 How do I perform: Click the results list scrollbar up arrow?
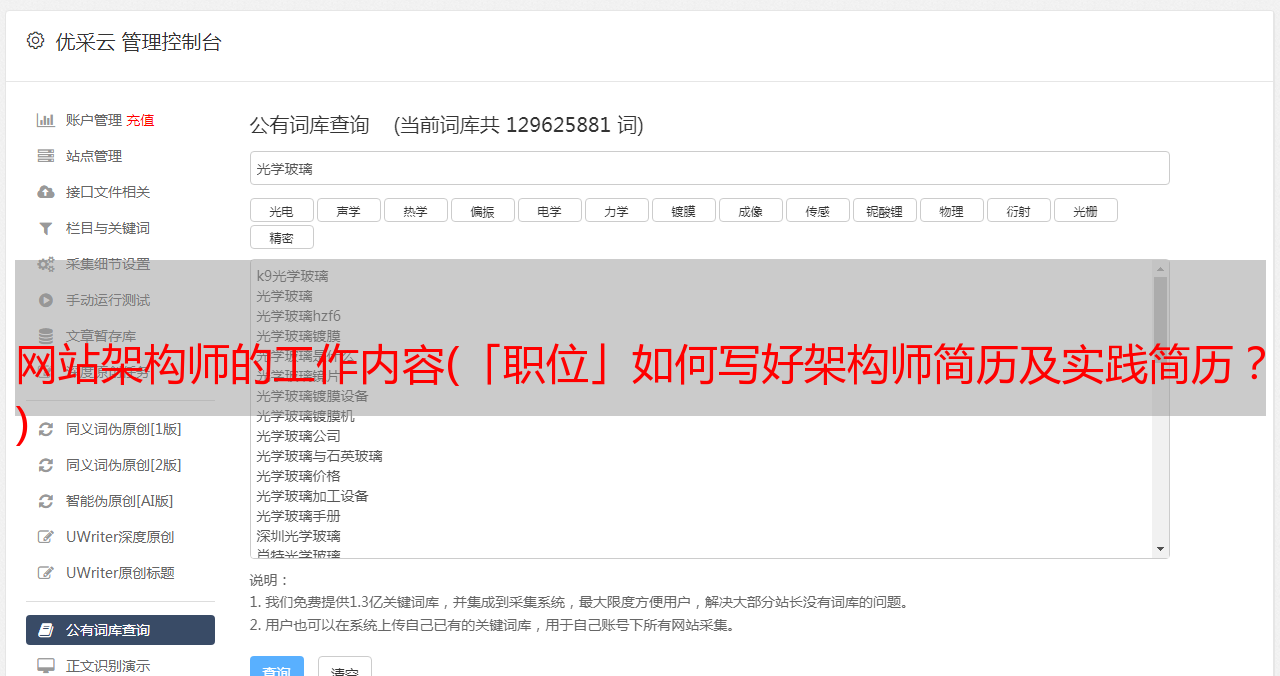click(1160, 269)
